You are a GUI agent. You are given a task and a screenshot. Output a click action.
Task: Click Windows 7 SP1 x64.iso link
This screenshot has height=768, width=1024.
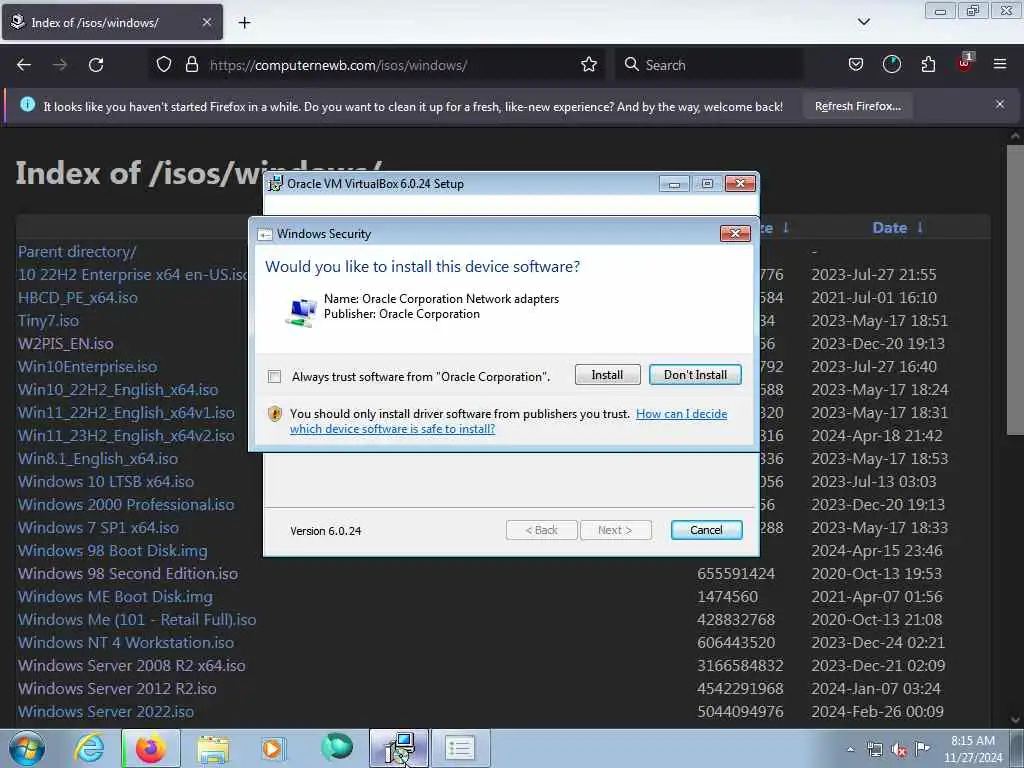point(98,528)
